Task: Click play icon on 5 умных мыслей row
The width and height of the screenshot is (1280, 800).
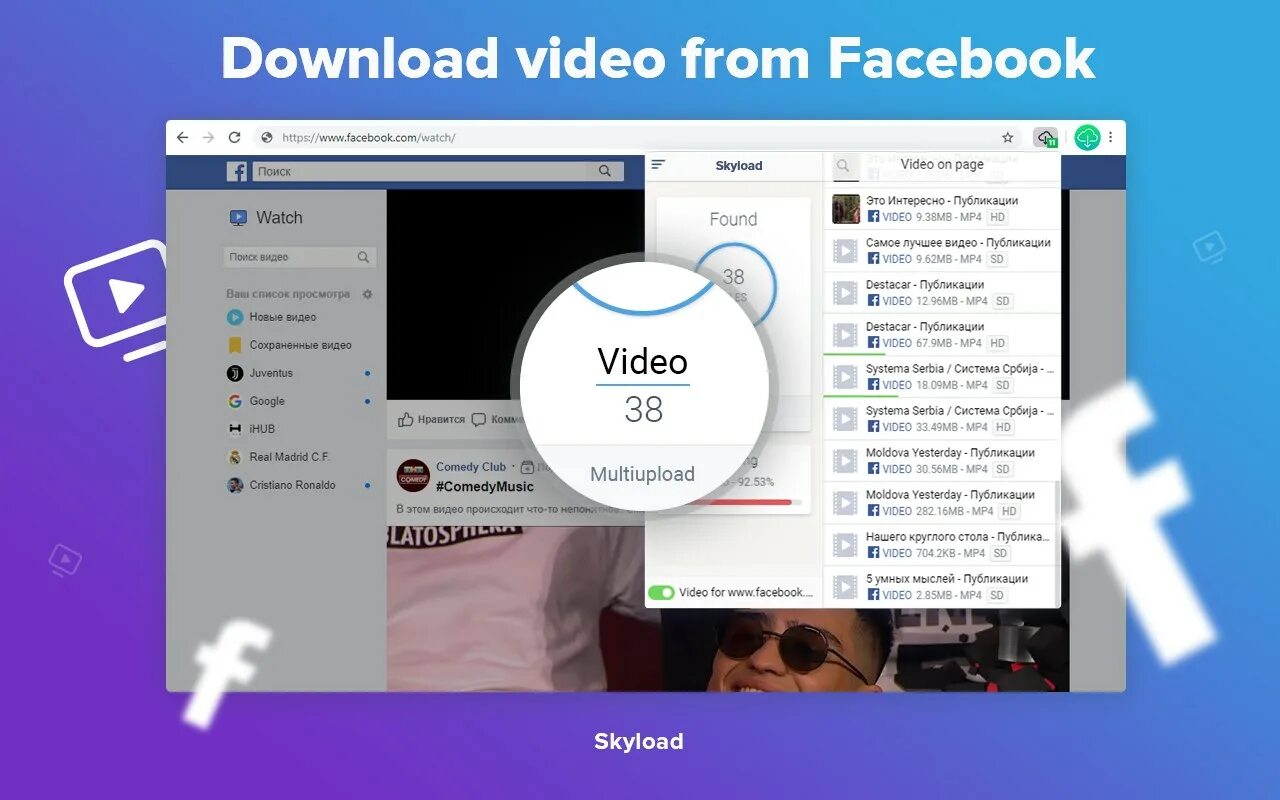Action: [x=846, y=587]
